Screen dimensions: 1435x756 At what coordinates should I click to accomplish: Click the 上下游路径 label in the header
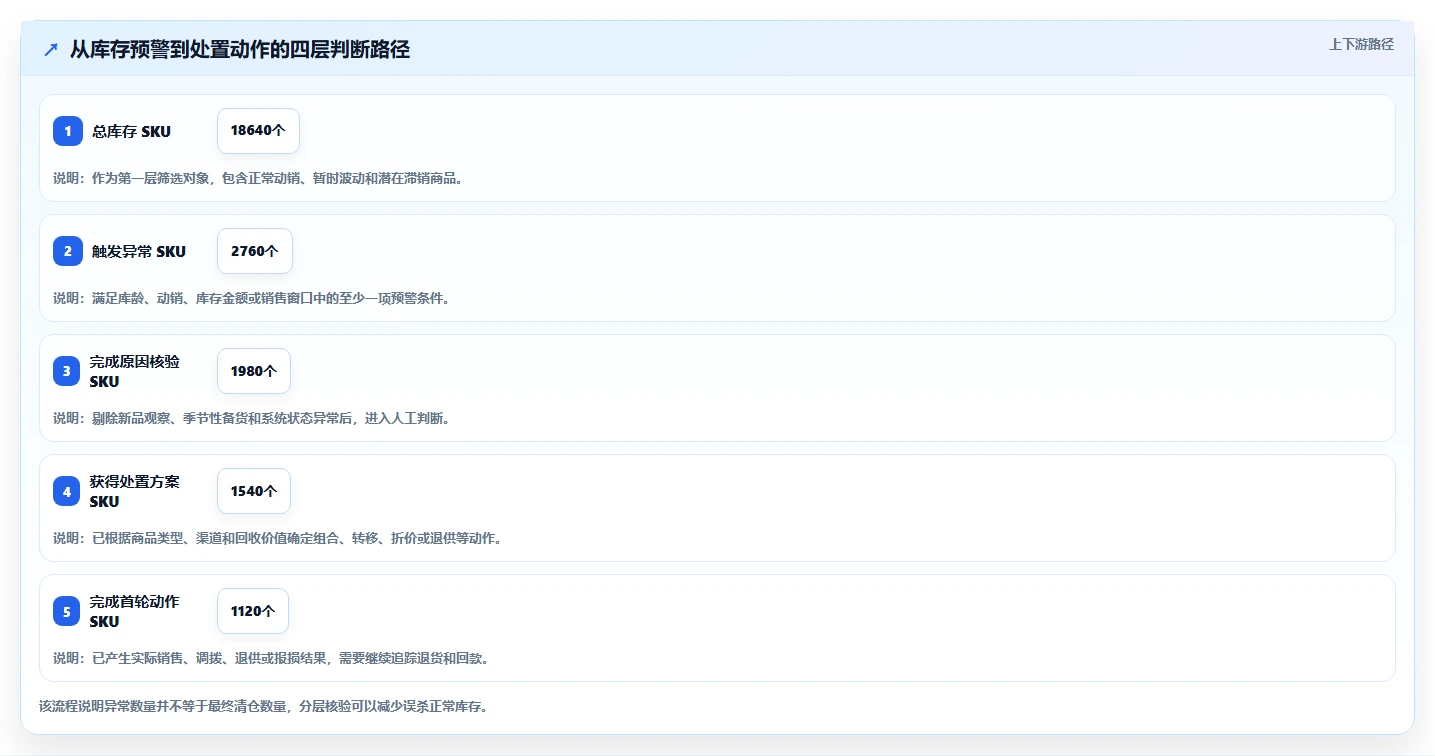[1361, 44]
